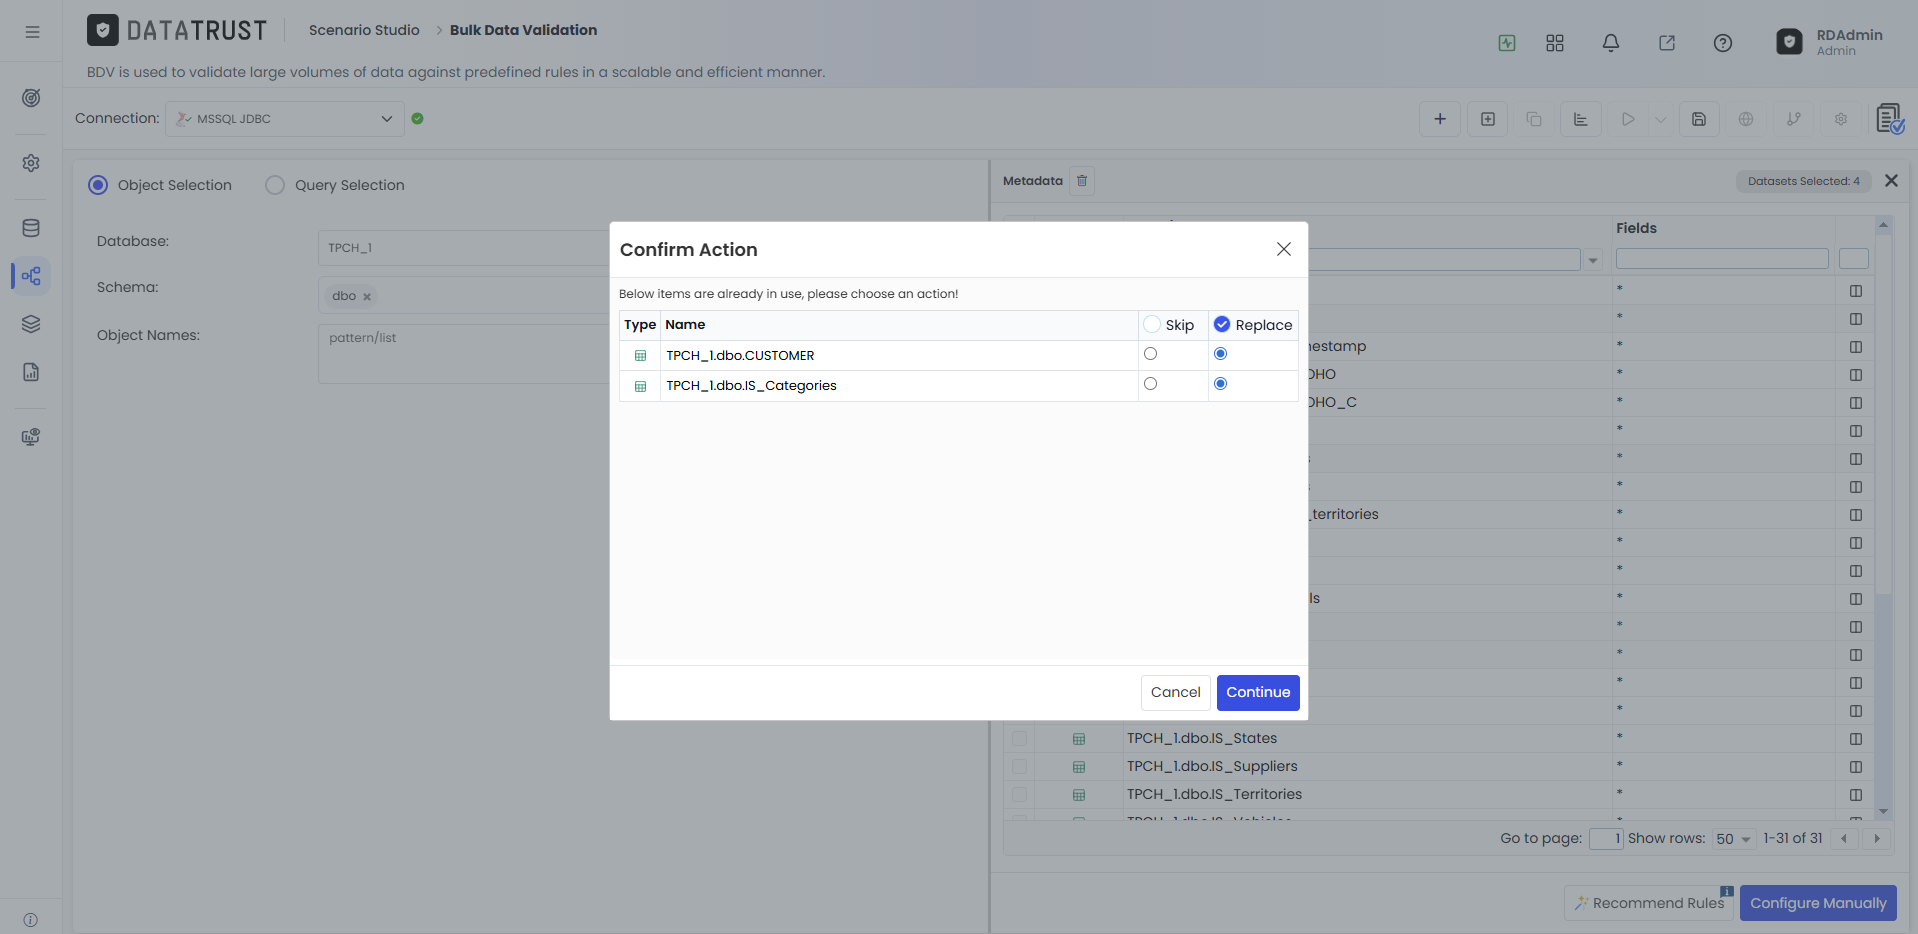Go to next metadata page arrow
Image resolution: width=1918 pixels, height=934 pixels.
[x=1877, y=839]
